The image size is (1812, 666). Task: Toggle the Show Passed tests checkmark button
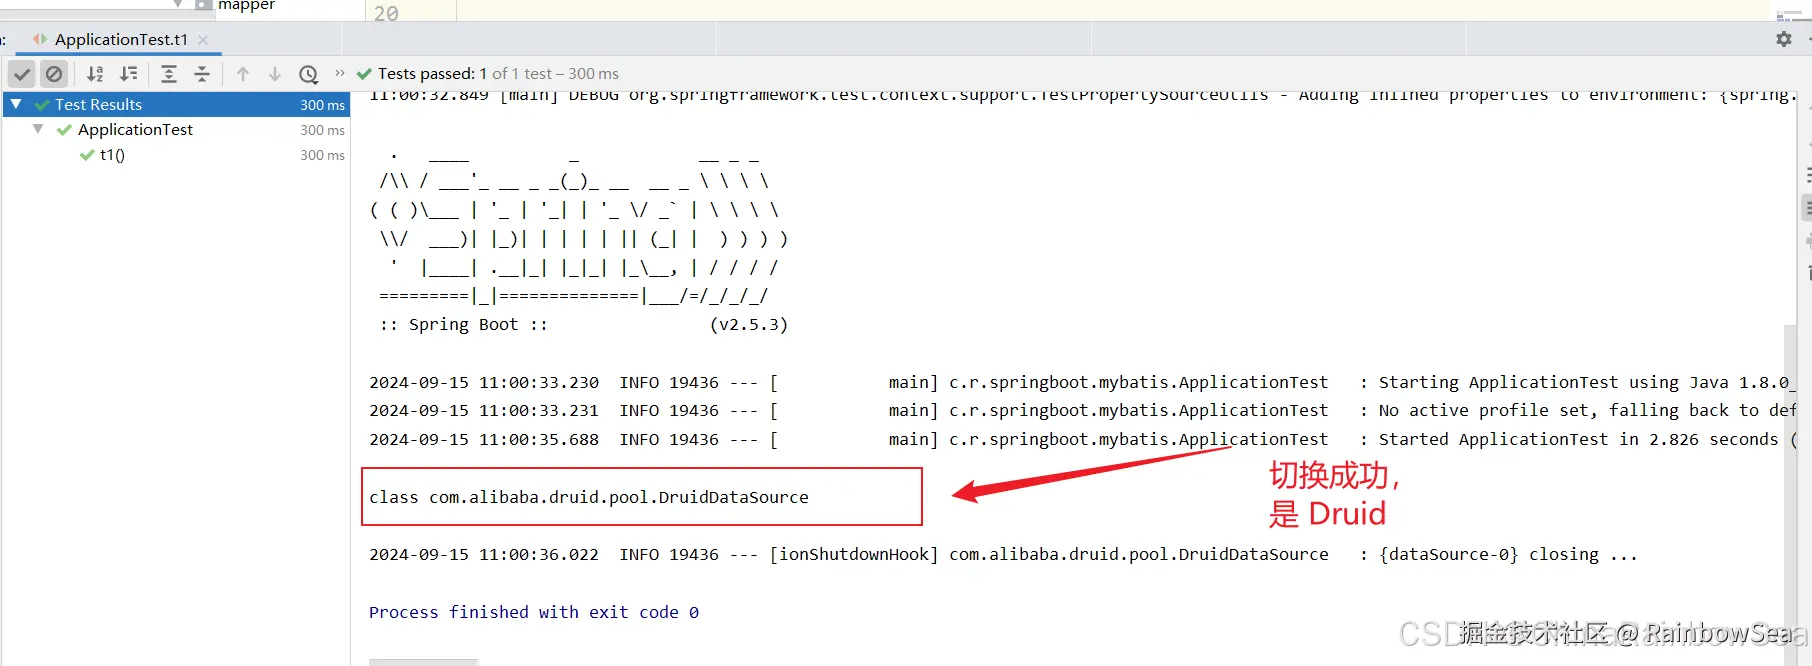[x=22, y=74]
